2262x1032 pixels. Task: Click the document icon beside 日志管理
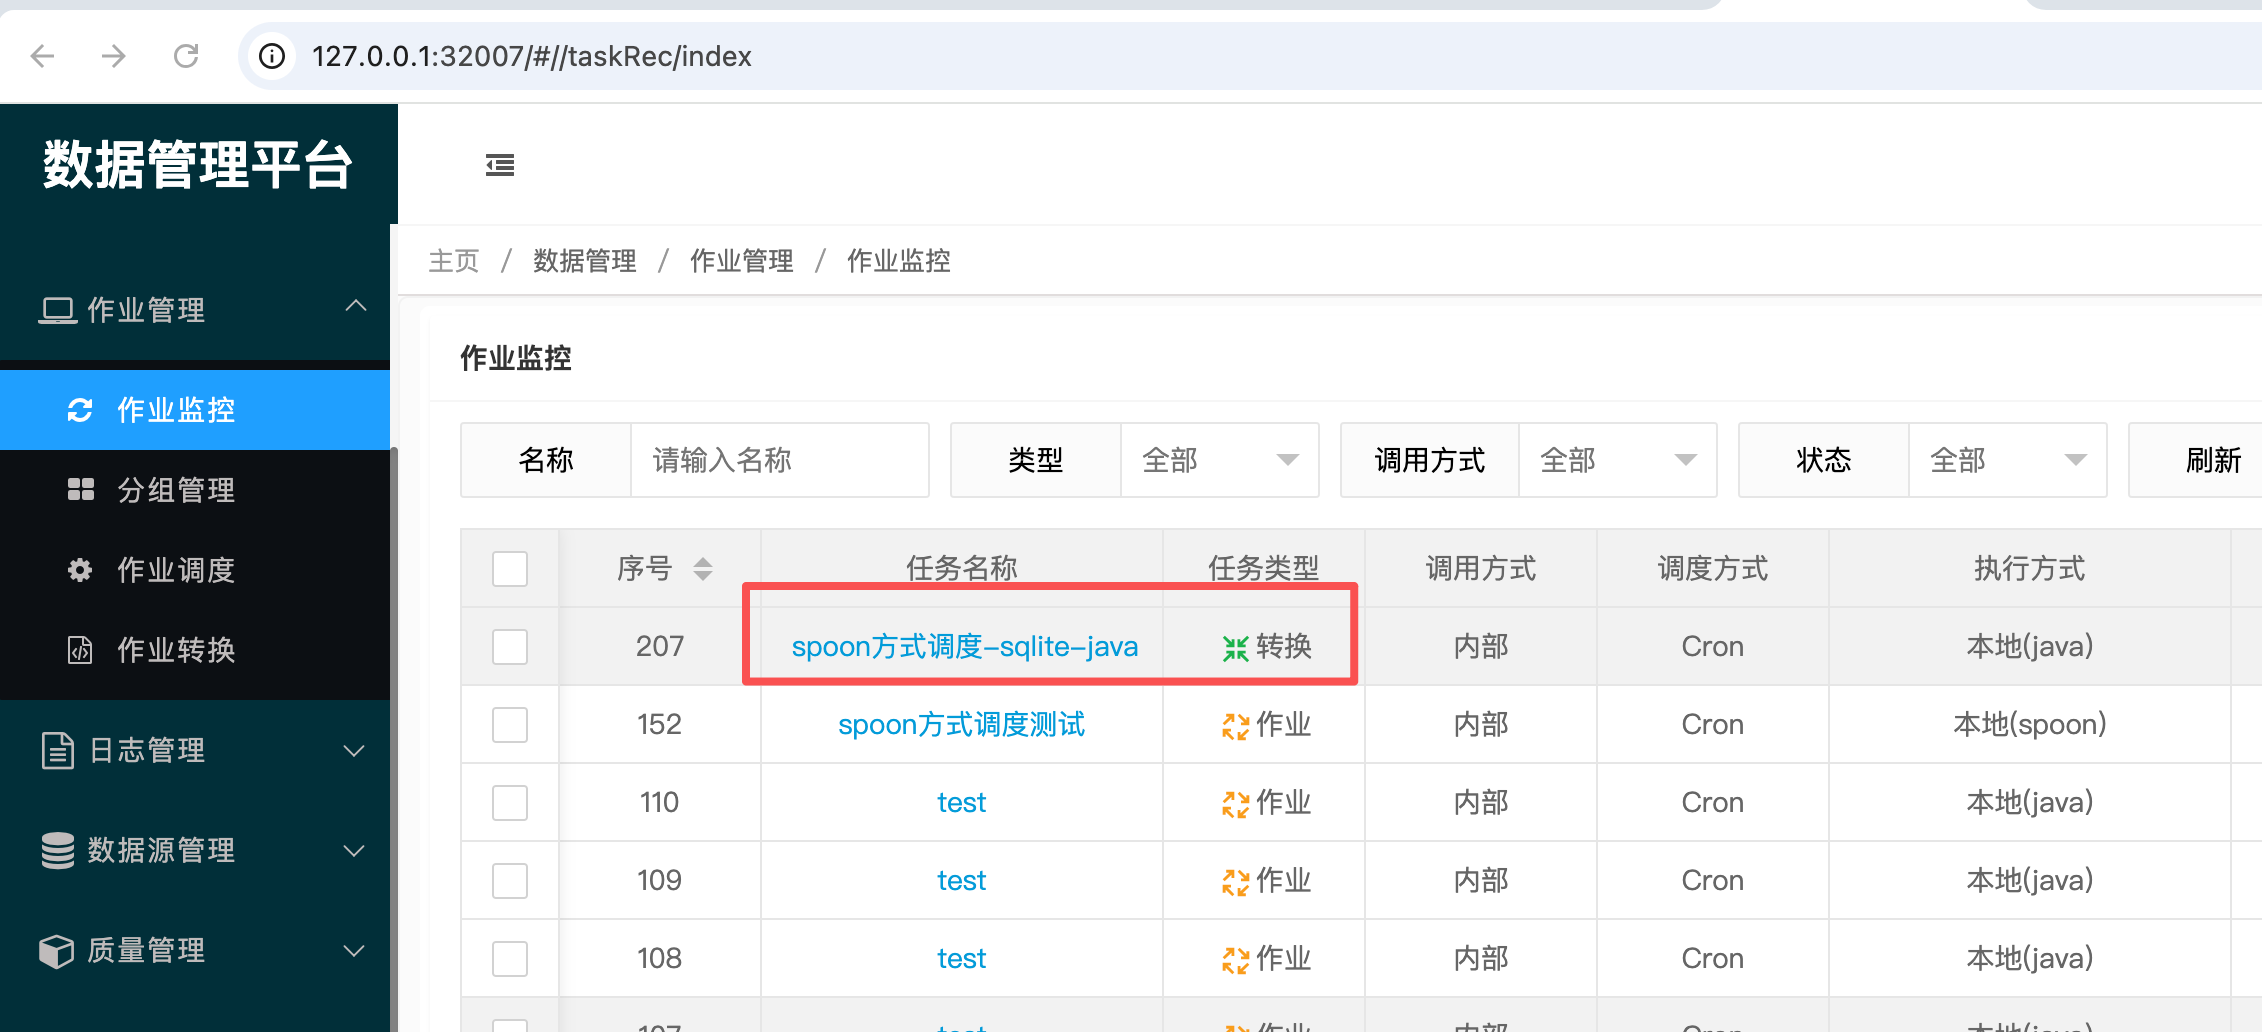tap(58, 750)
